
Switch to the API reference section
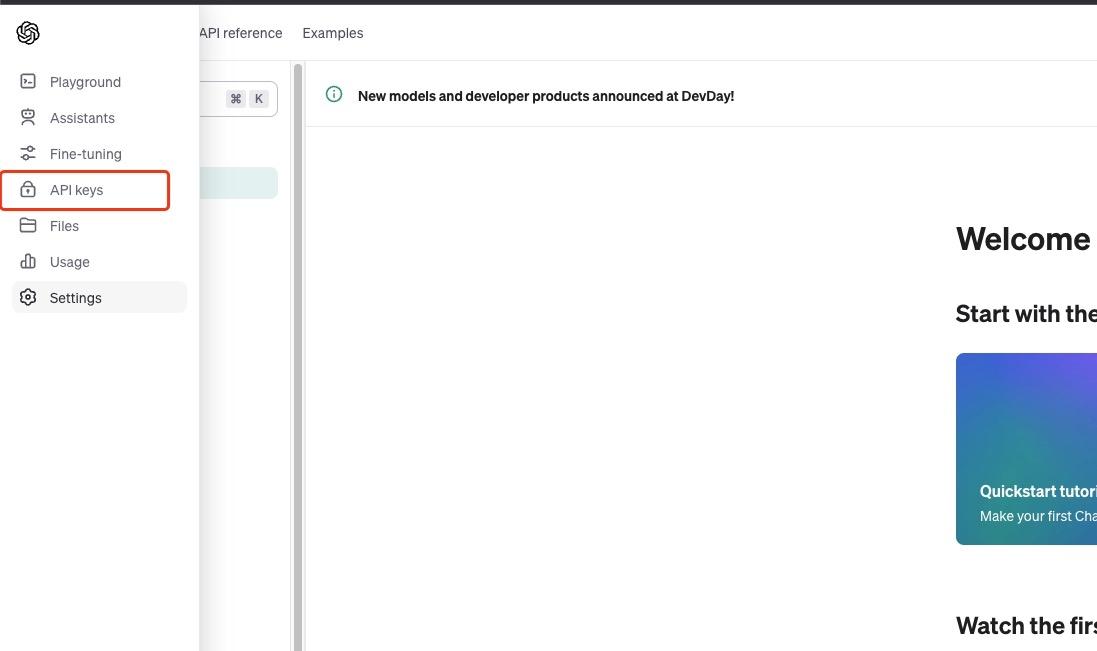click(239, 33)
